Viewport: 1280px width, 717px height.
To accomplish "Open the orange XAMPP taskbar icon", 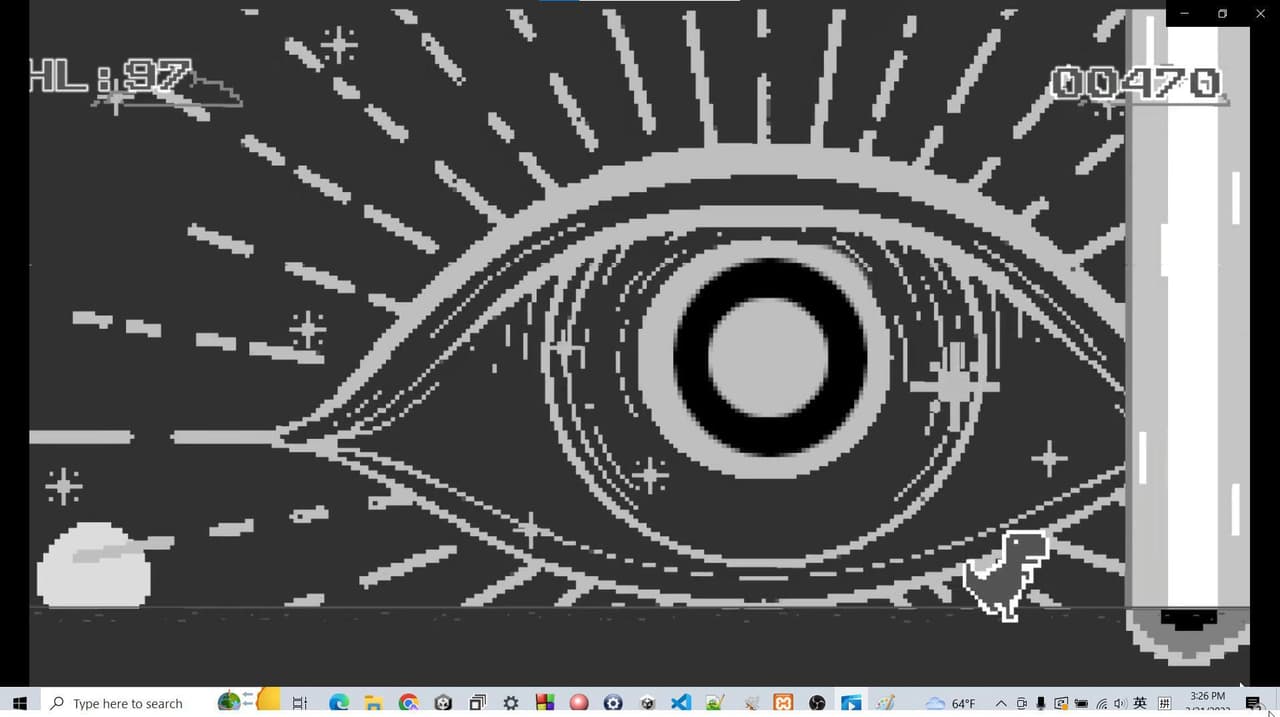I will pos(783,703).
